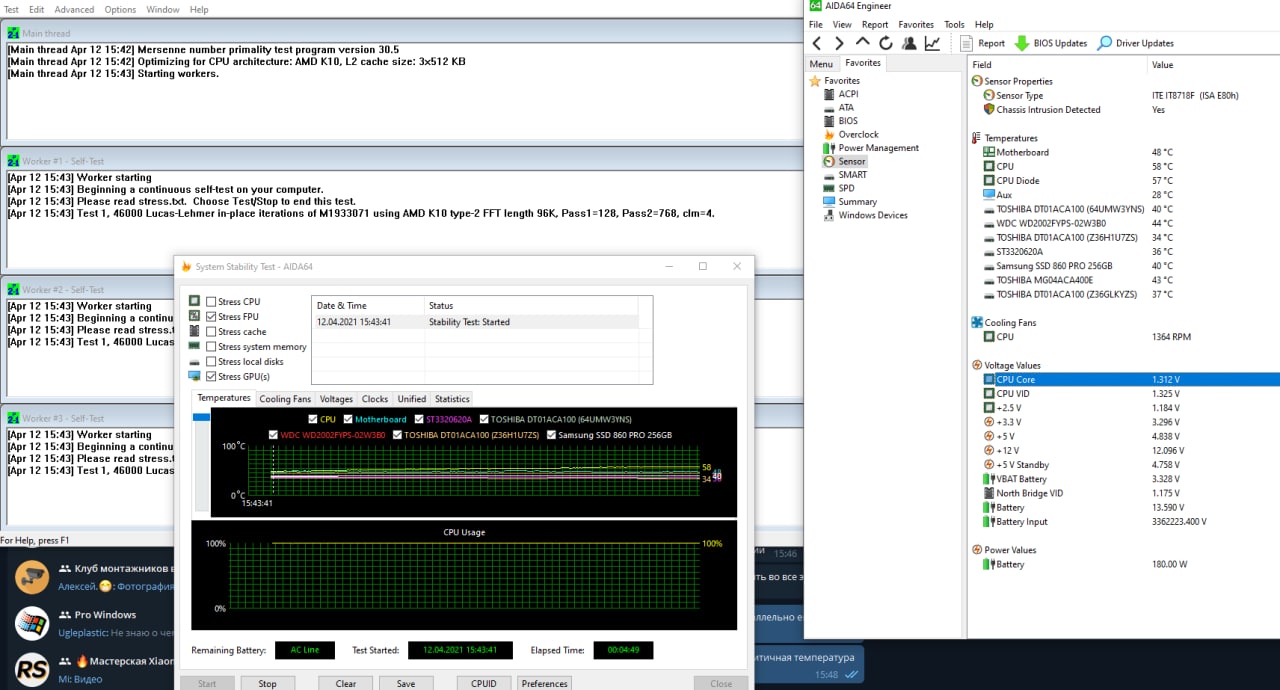Click the user silhouette toolbar icon
1280x690 pixels.
coord(909,43)
